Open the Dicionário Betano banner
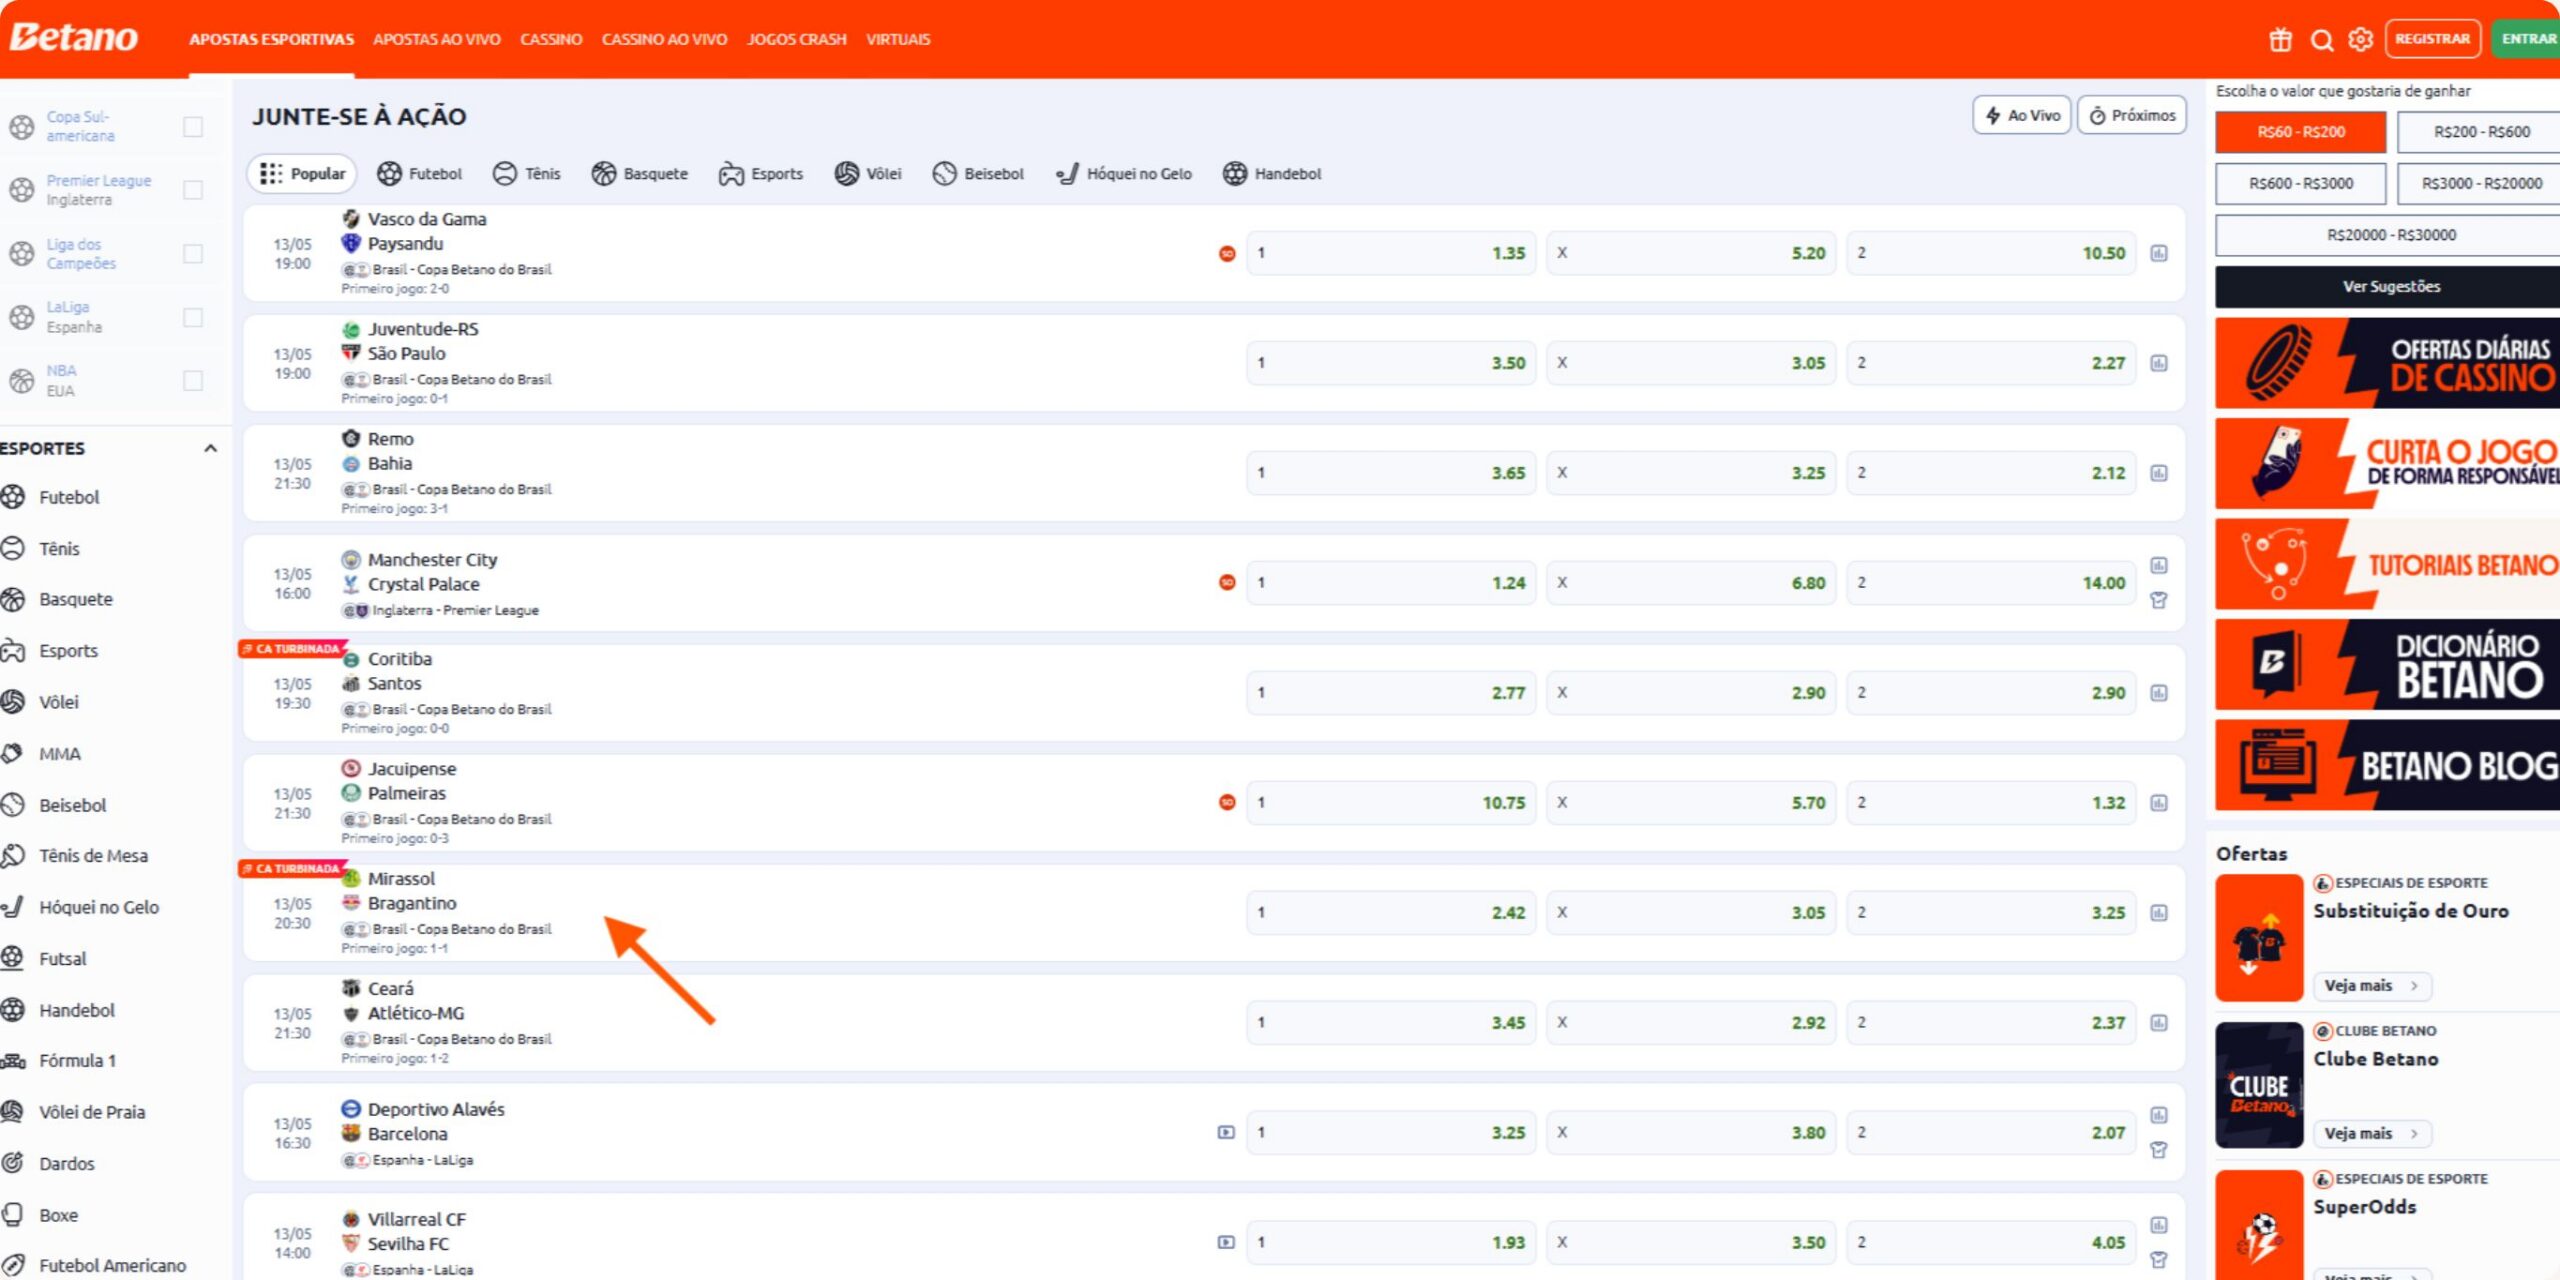Screen dimensions: 2560x1280 click(x=2388, y=664)
